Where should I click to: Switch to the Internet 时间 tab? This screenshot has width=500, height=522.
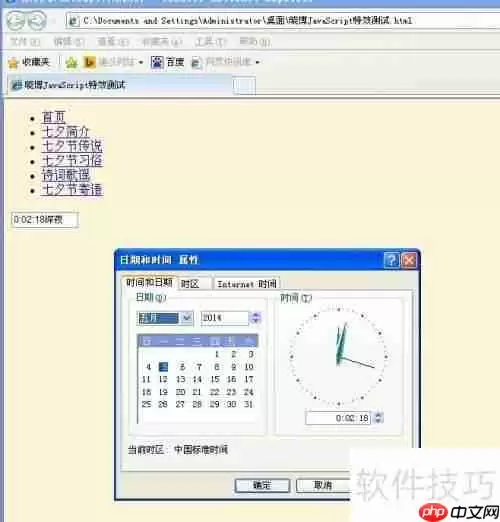[247, 284]
